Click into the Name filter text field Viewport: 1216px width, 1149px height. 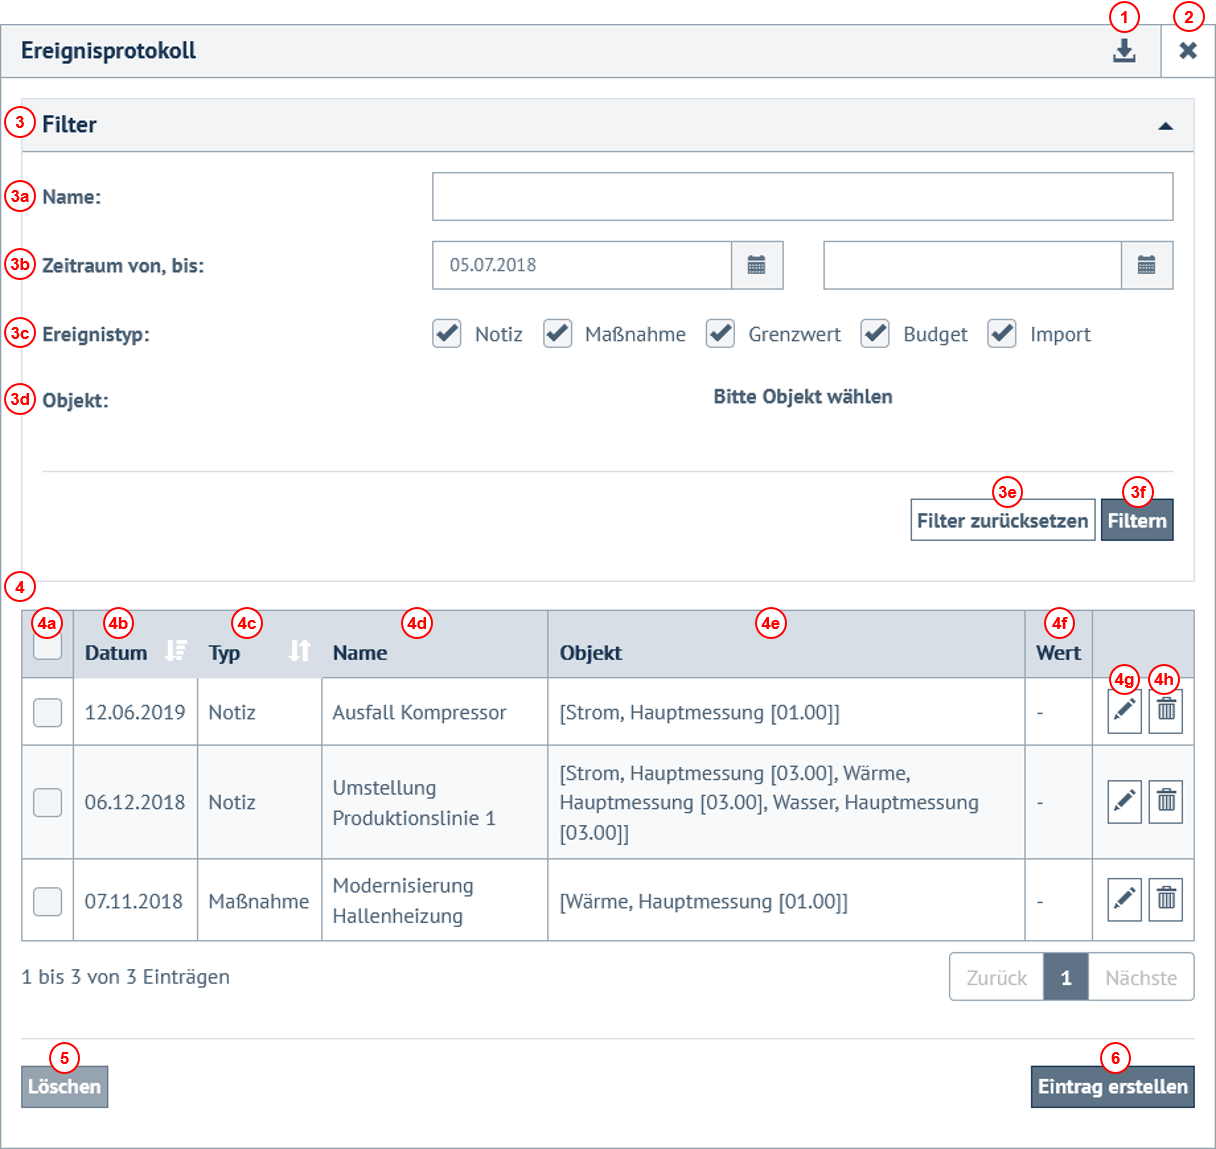tap(802, 197)
